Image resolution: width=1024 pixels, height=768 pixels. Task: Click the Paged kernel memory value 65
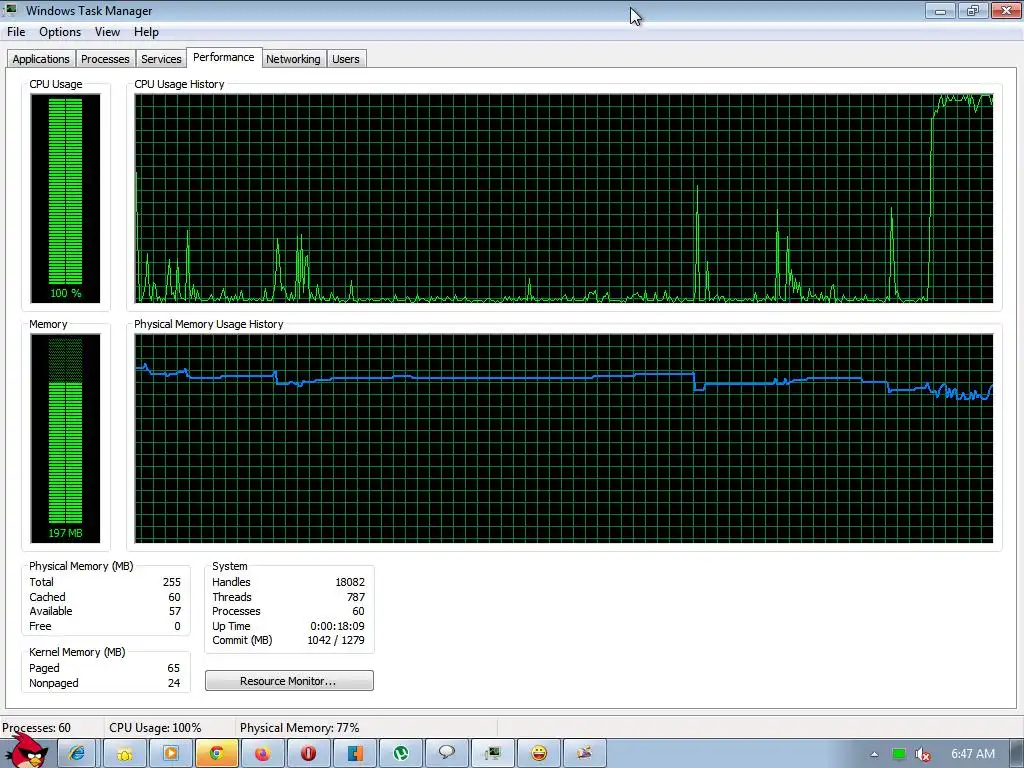point(174,668)
